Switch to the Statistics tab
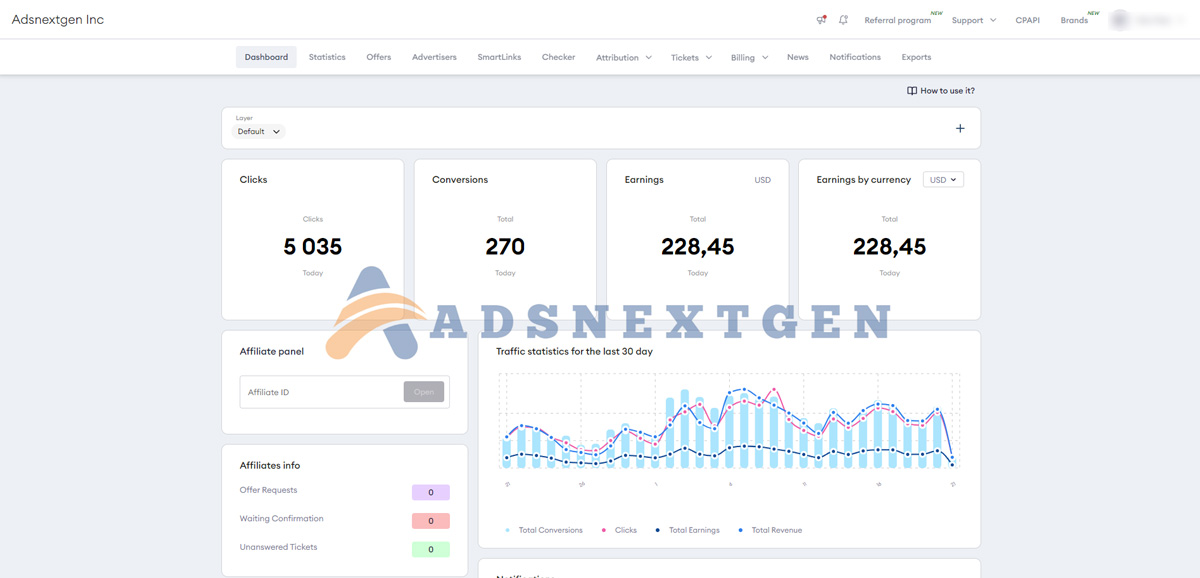Screen dimensions: 1200x578 click(327, 57)
